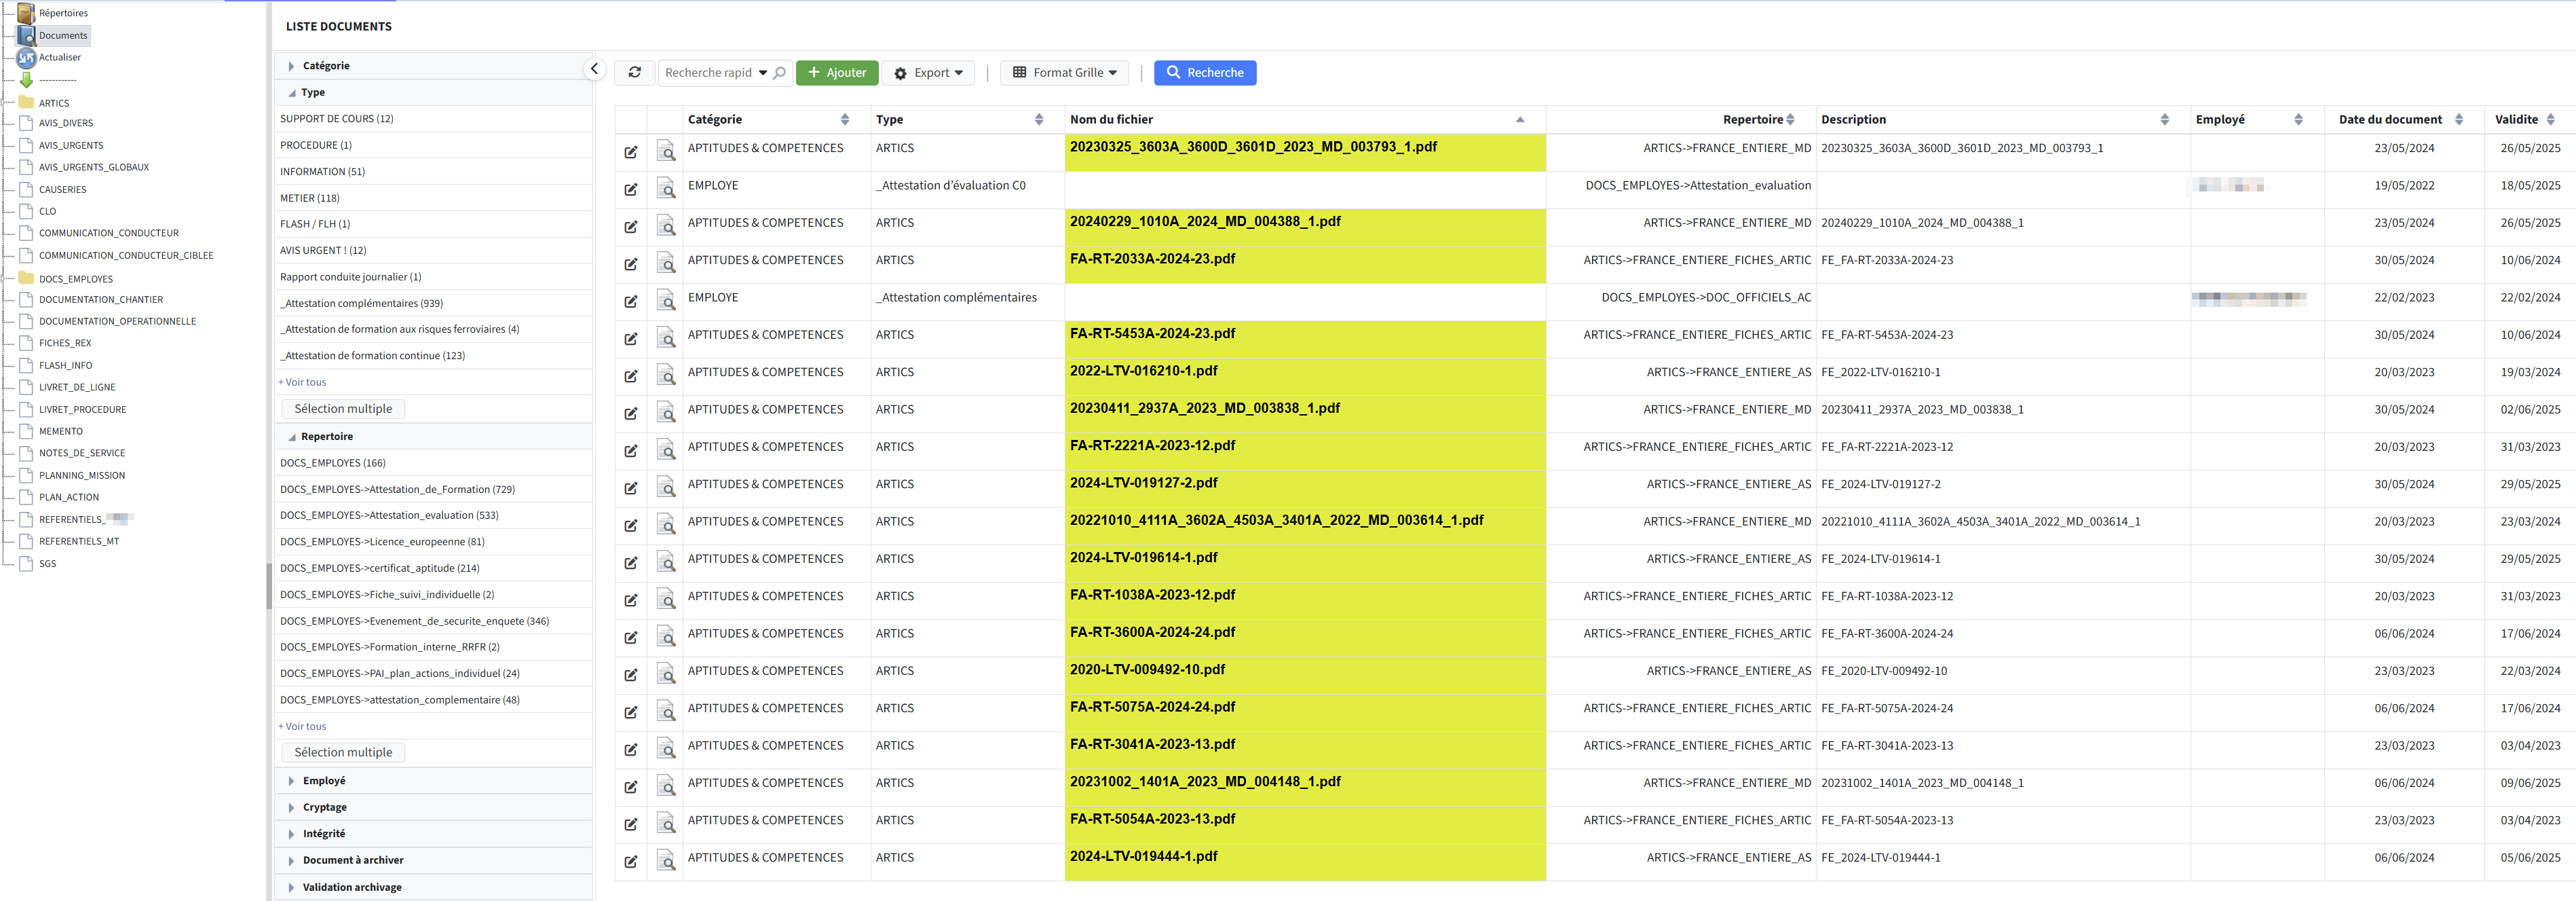Click the Recherche rapid input field
This screenshot has width=2576, height=901.
point(708,73)
